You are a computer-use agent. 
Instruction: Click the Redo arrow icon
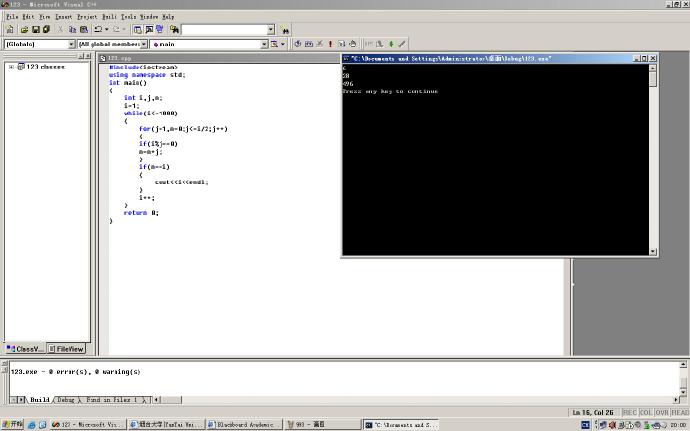coord(116,29)
